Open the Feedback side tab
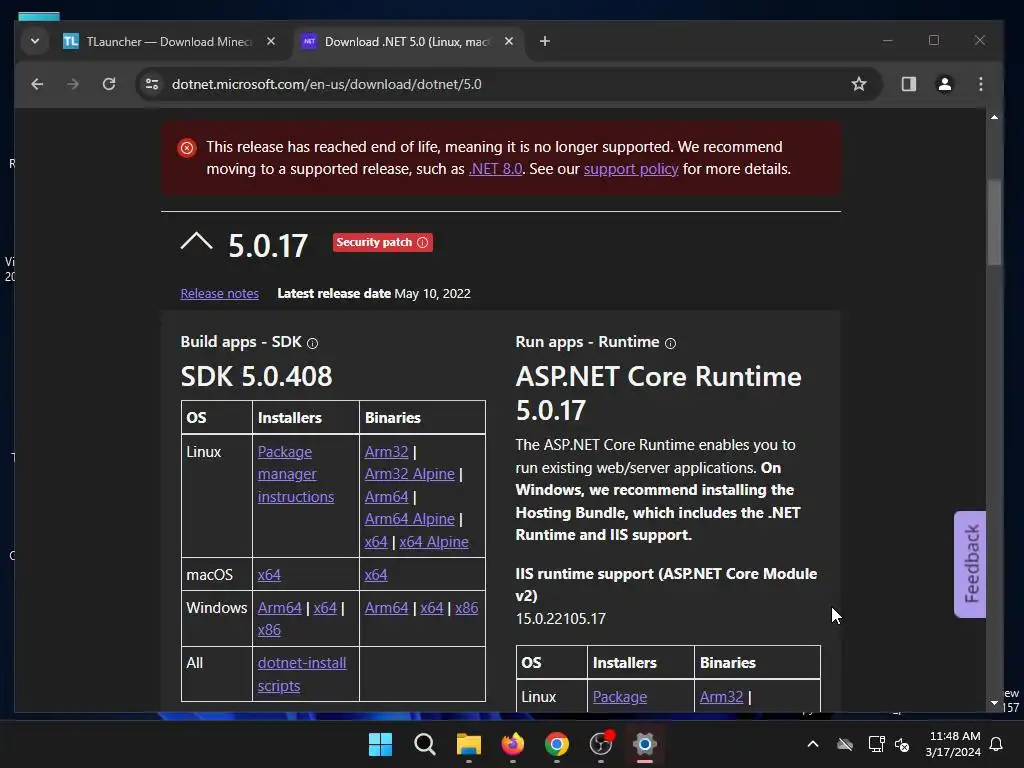Screen dimensions: 1024x768 970,564
